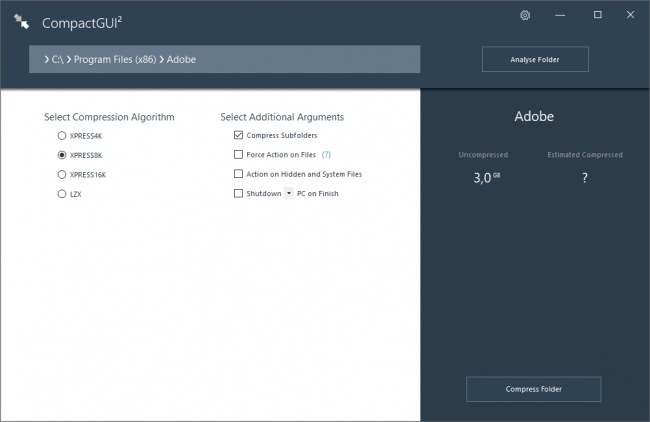Click the Analyse Folder button
The width and height of the screenshot is (650, 422).
tap(535, 59)
